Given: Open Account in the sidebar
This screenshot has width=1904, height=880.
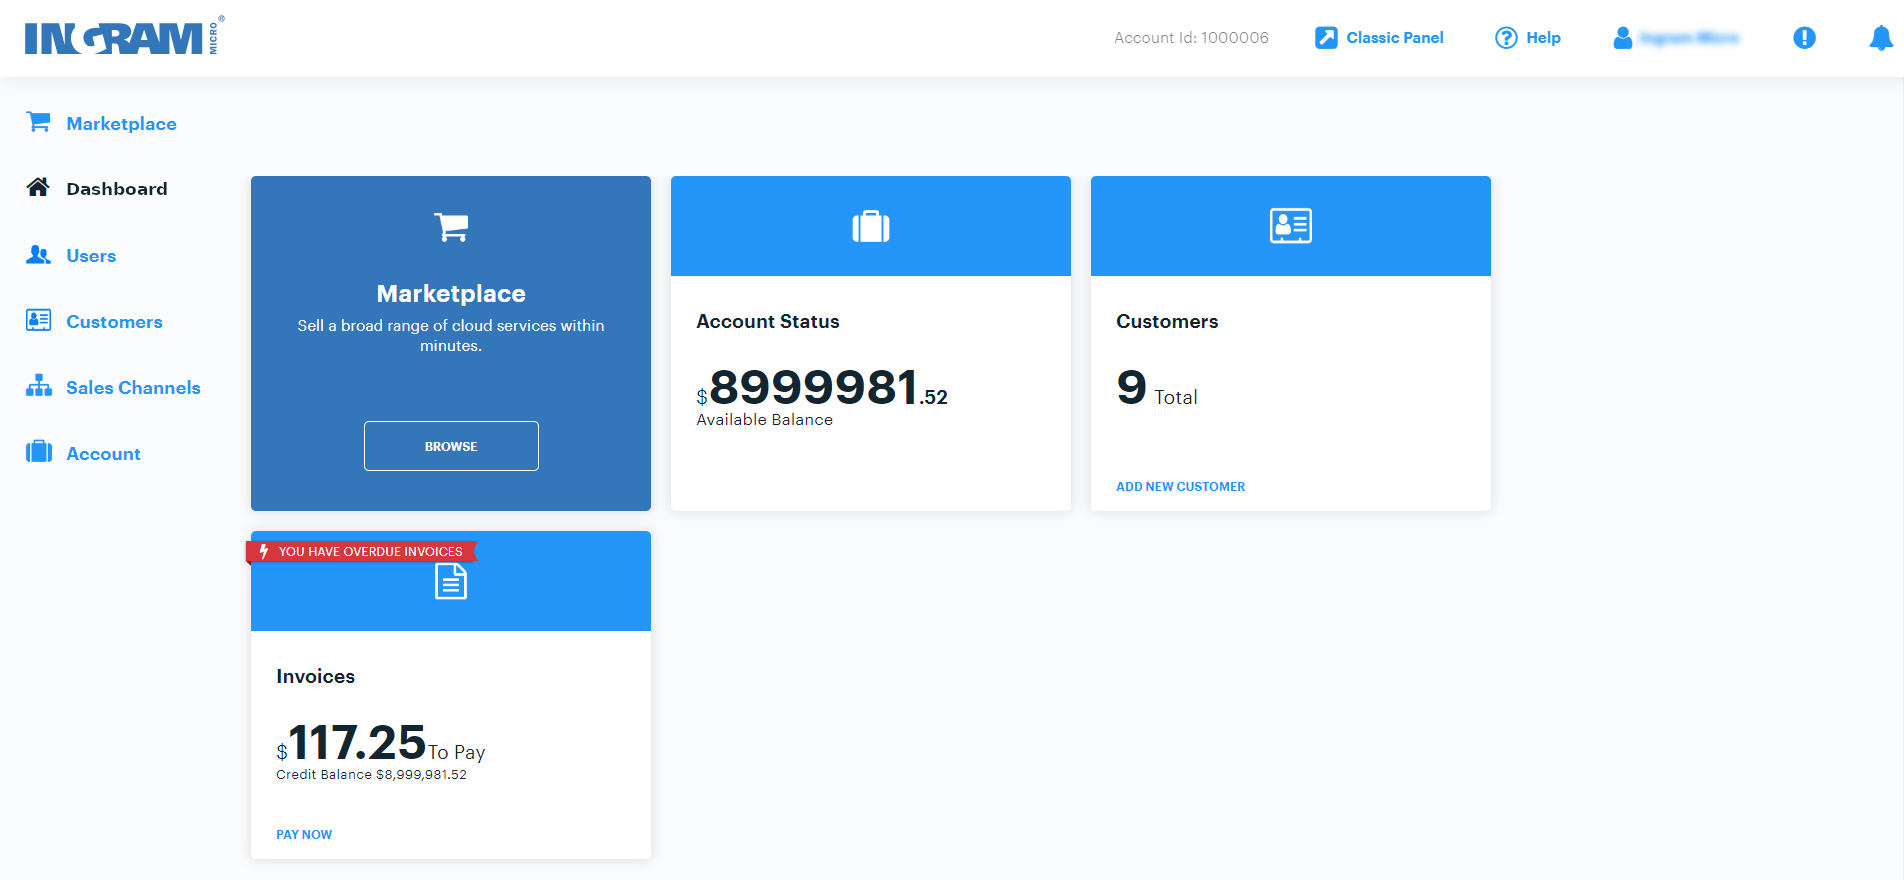Looking at the screenshot, I should click(103, 454).
